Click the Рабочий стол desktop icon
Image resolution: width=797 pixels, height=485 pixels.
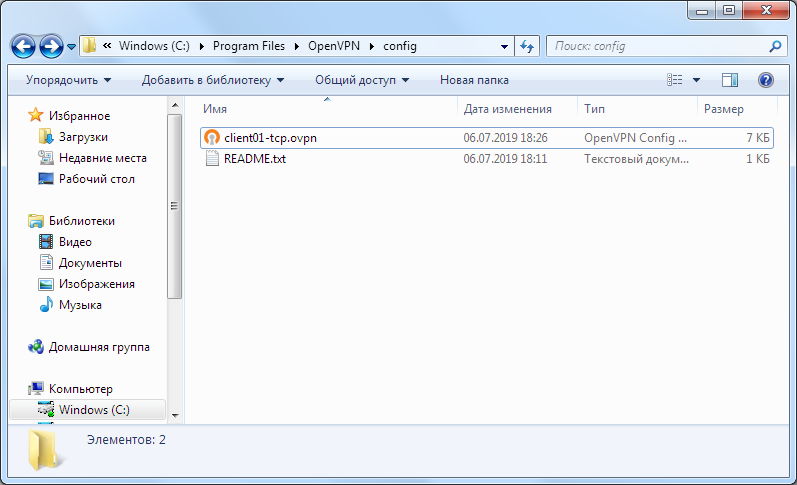[46, 178]
